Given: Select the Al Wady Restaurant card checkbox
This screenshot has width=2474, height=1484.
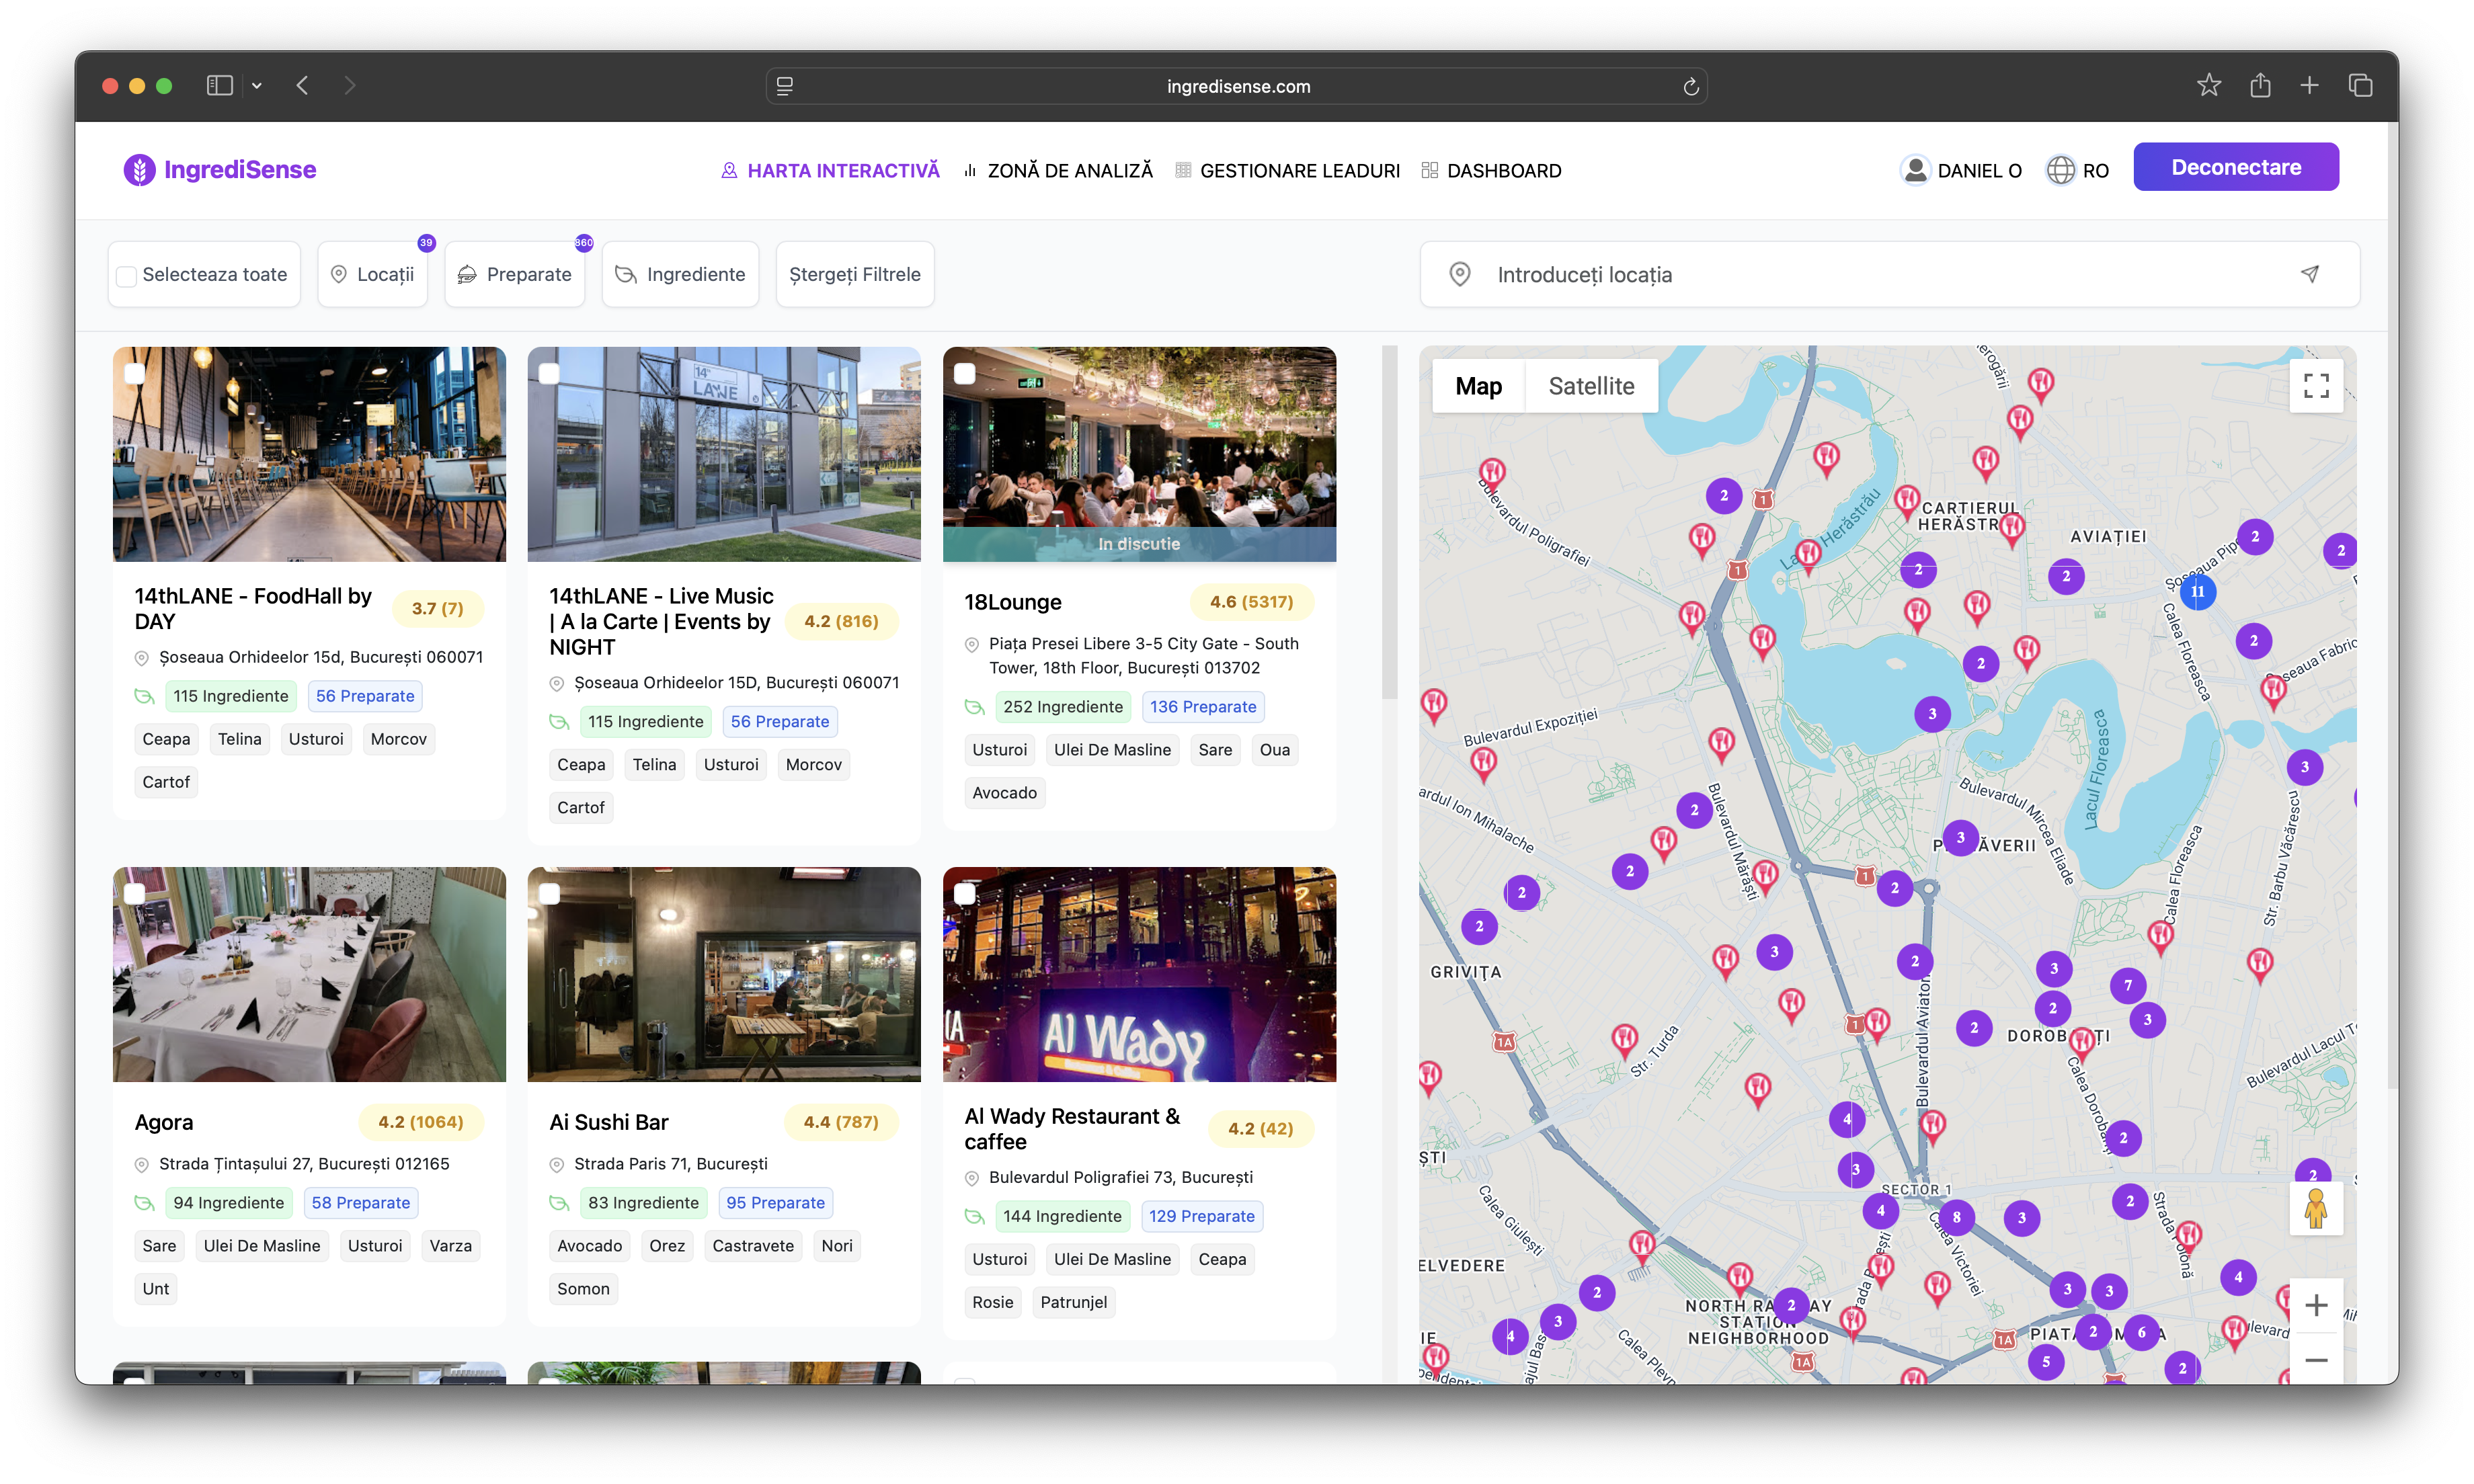Looking at the screenshot, I should pyautogui.click(x=965, y=894).
